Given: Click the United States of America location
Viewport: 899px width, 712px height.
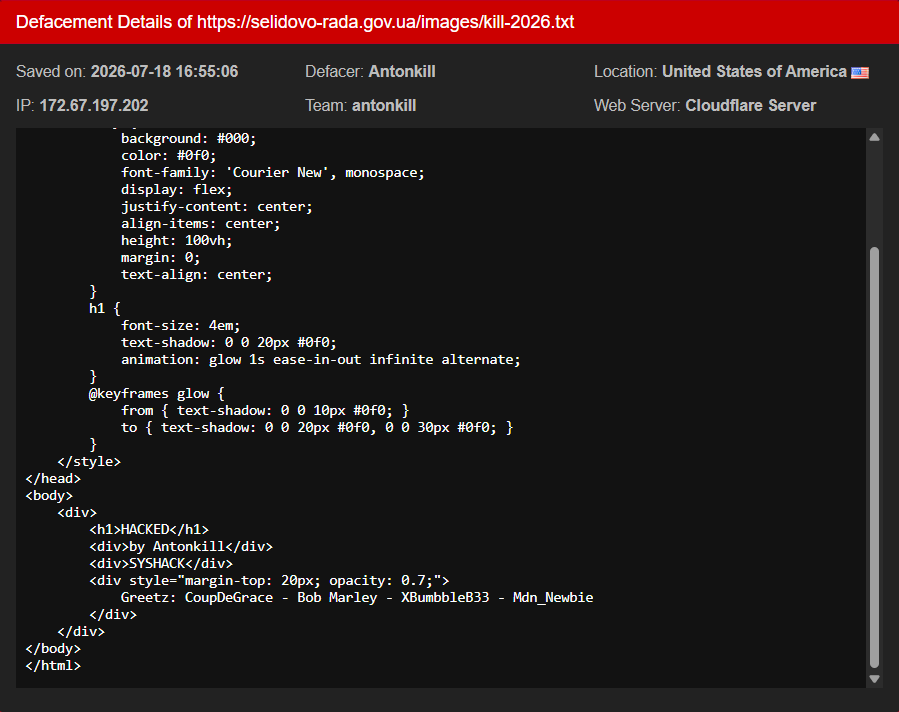Looking at the screenshot, I should coord(755,72).
